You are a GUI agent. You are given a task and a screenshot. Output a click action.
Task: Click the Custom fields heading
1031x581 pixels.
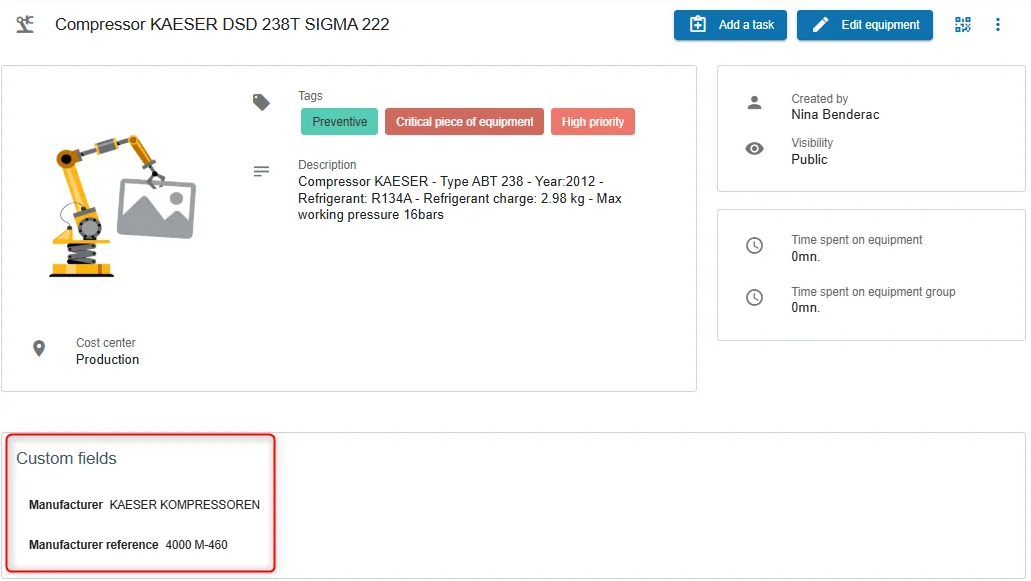(x=66, y=458)
